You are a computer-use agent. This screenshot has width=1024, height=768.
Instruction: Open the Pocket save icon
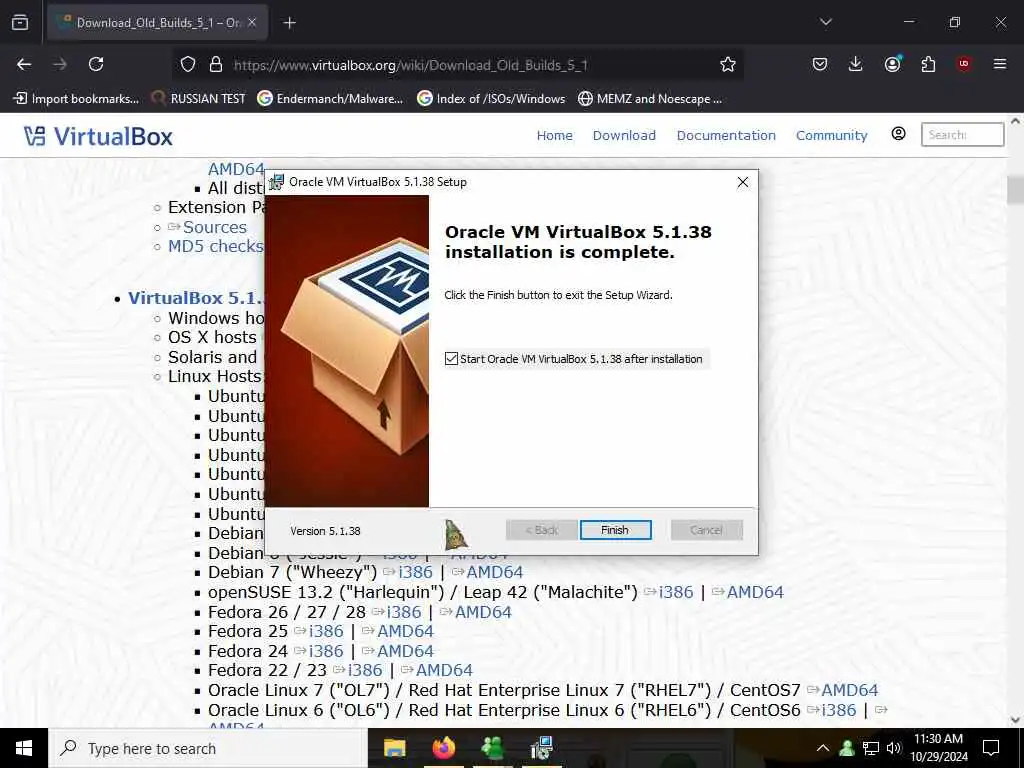point(820,64)
